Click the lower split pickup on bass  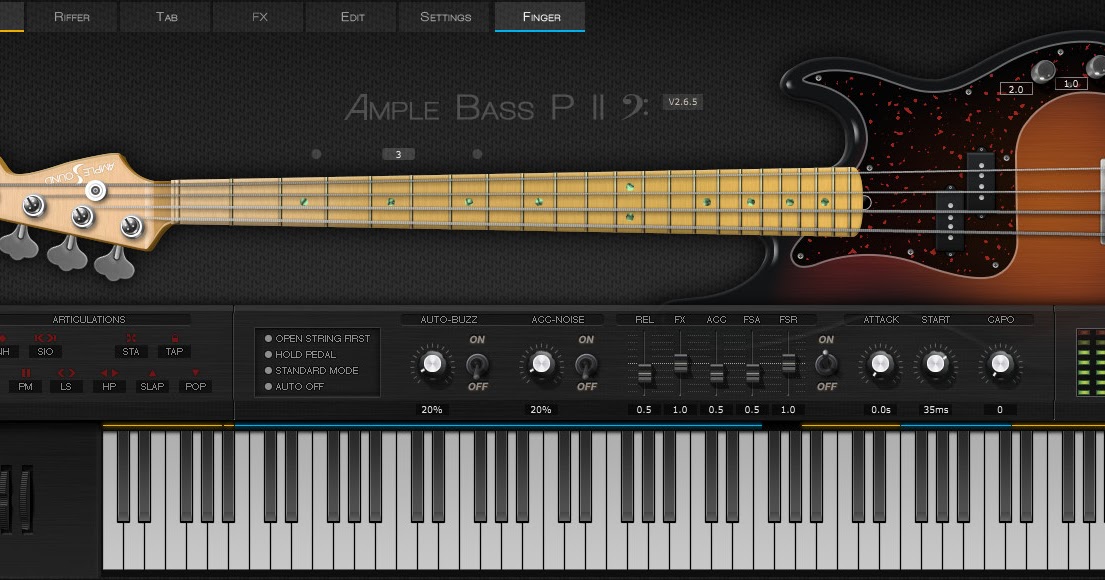pos(950,220)
